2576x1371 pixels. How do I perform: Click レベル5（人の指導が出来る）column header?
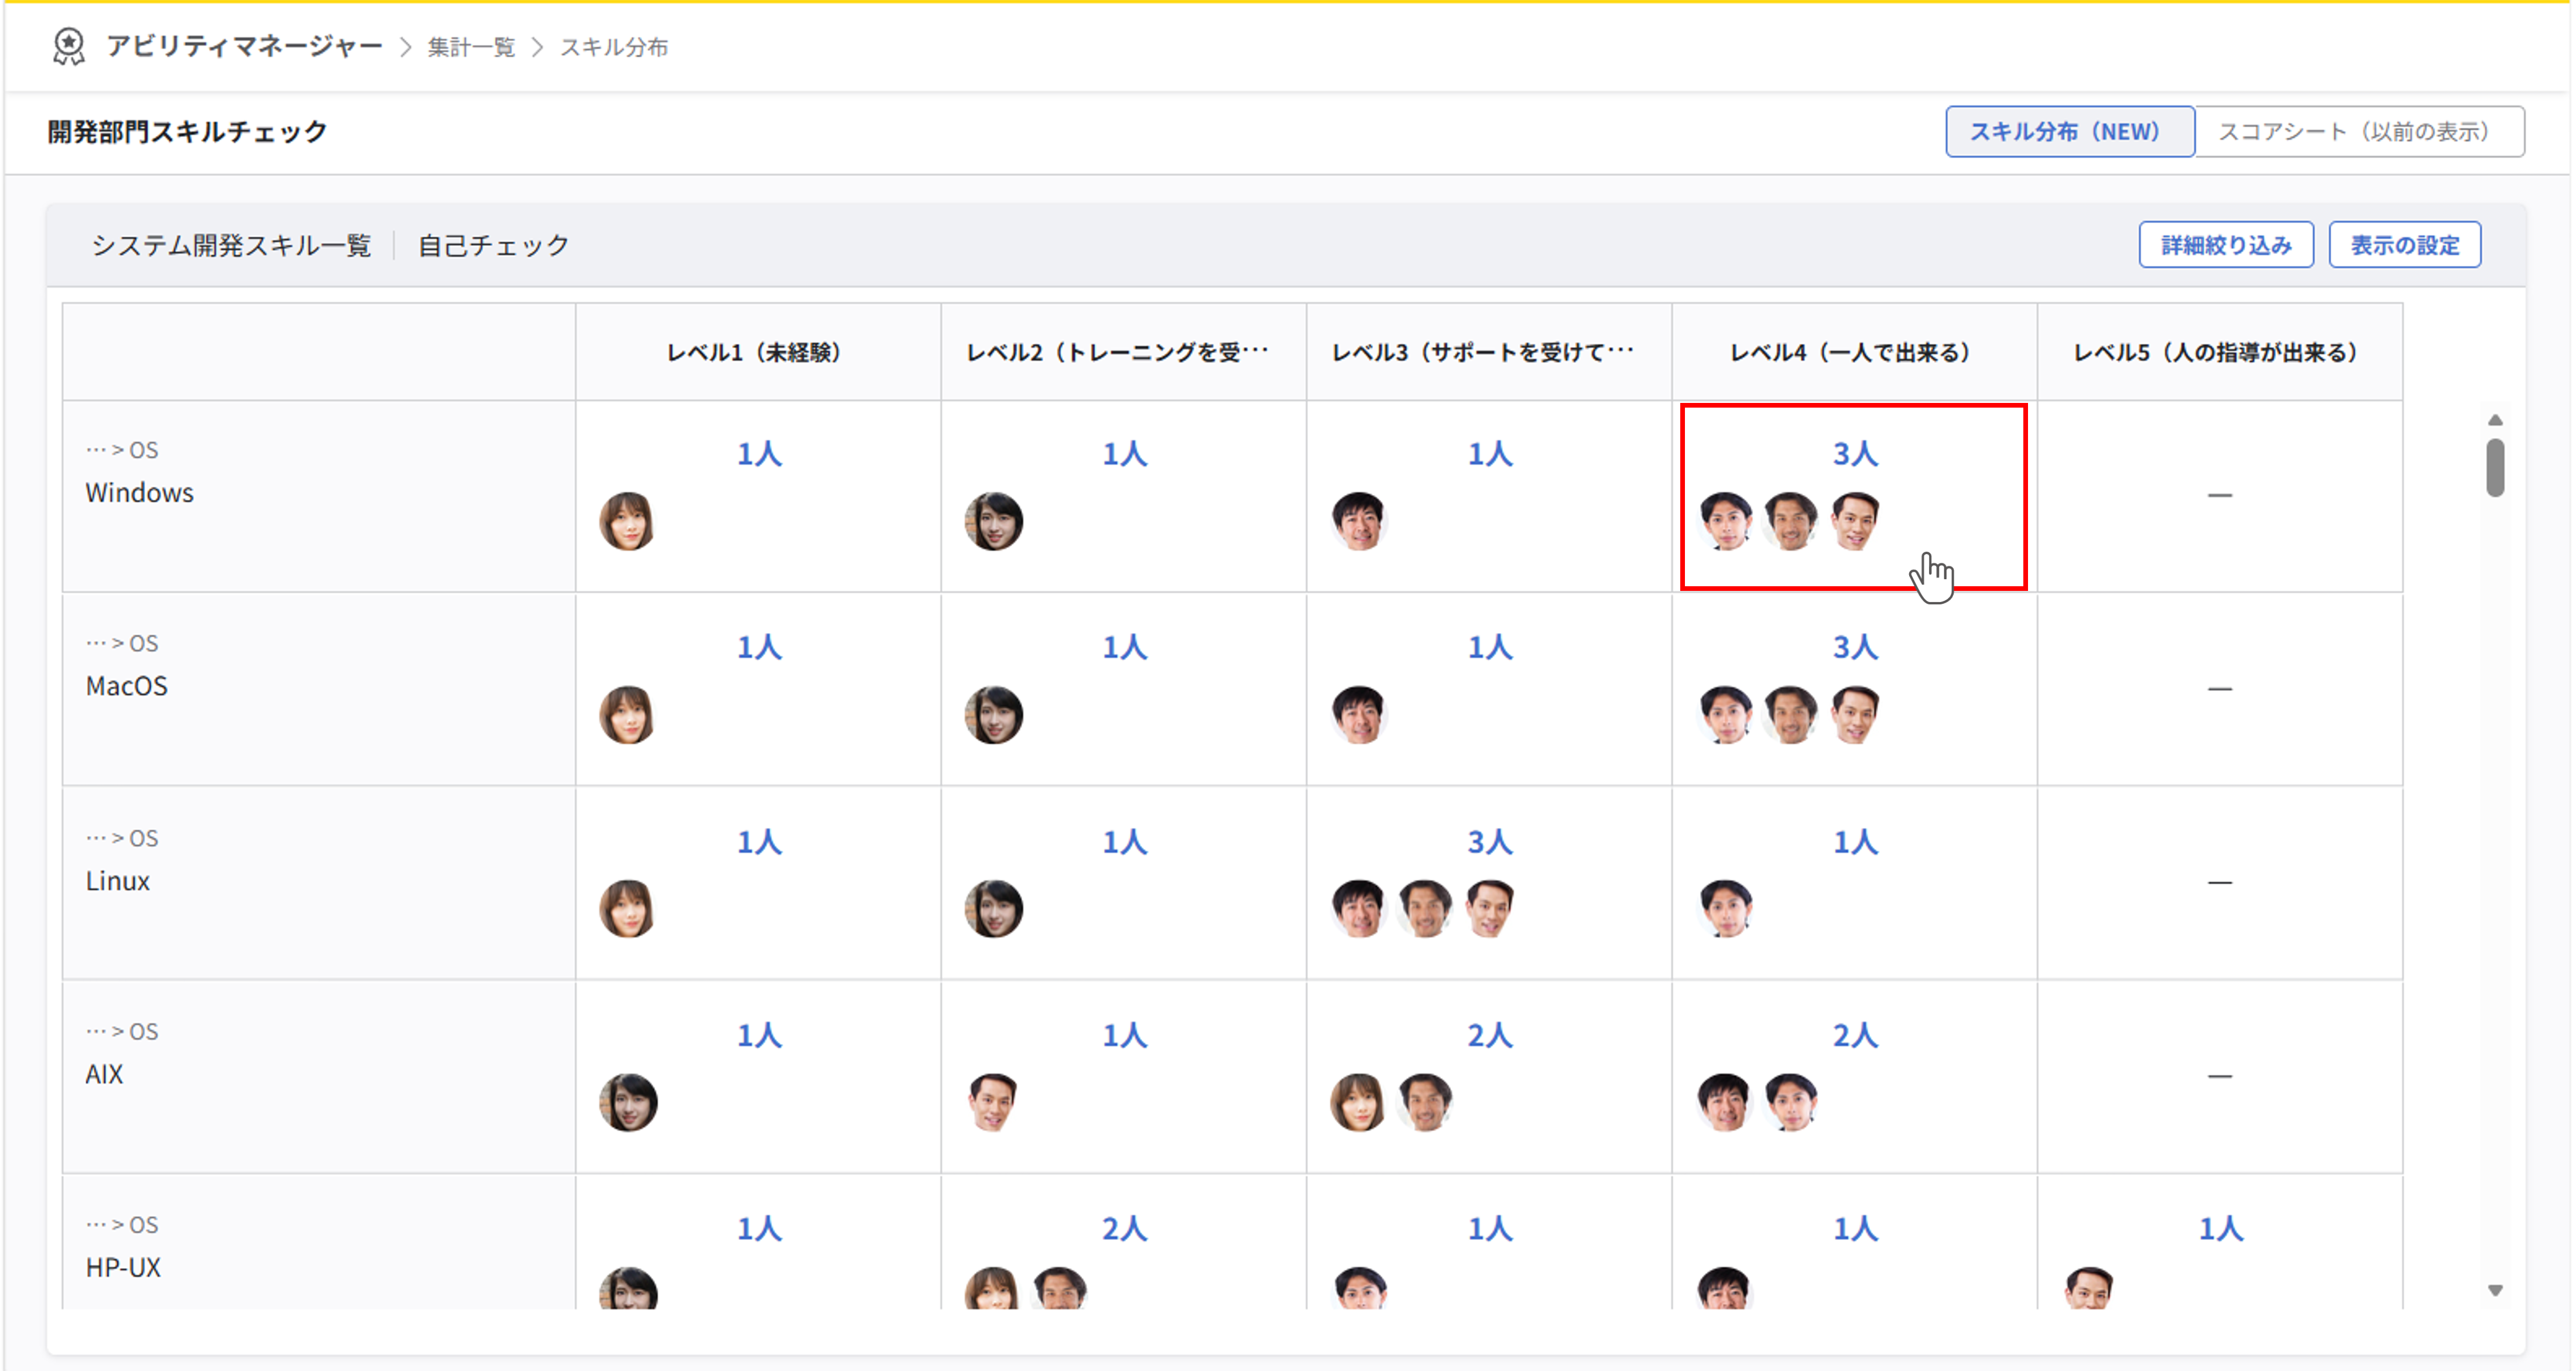(2219, 352)
